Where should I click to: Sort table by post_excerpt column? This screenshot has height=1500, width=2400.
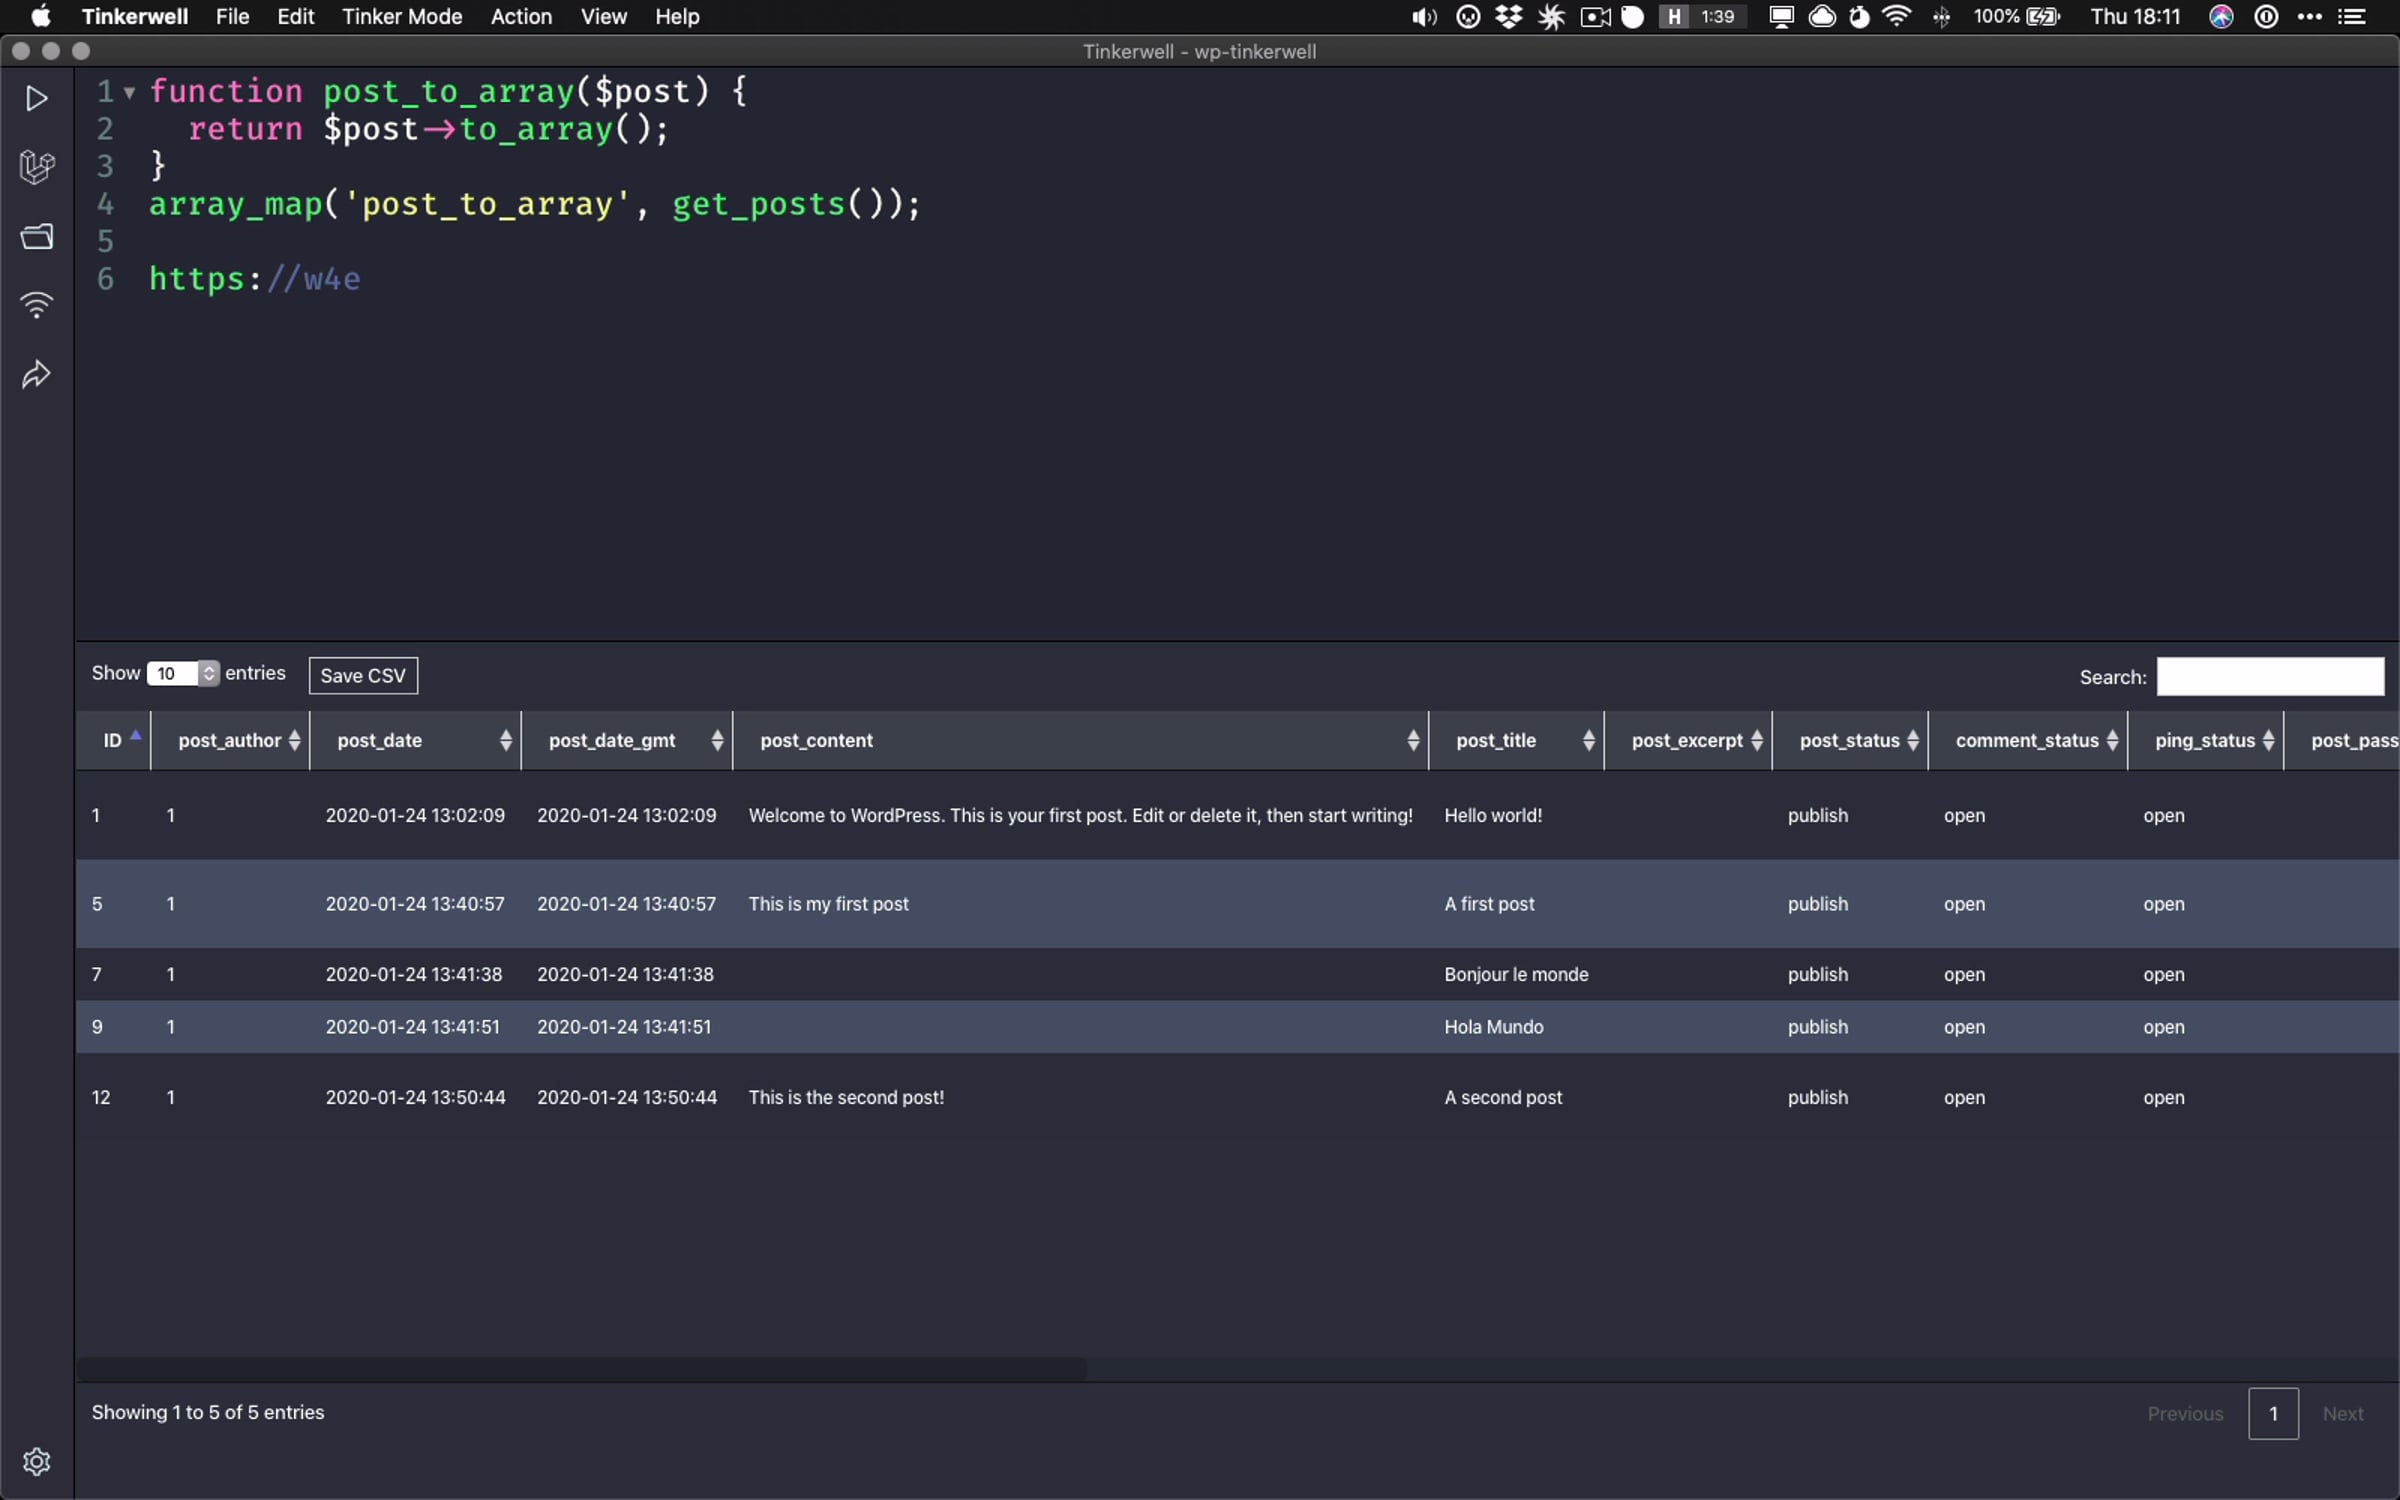pyautogui.click(x=1688, y=740)
